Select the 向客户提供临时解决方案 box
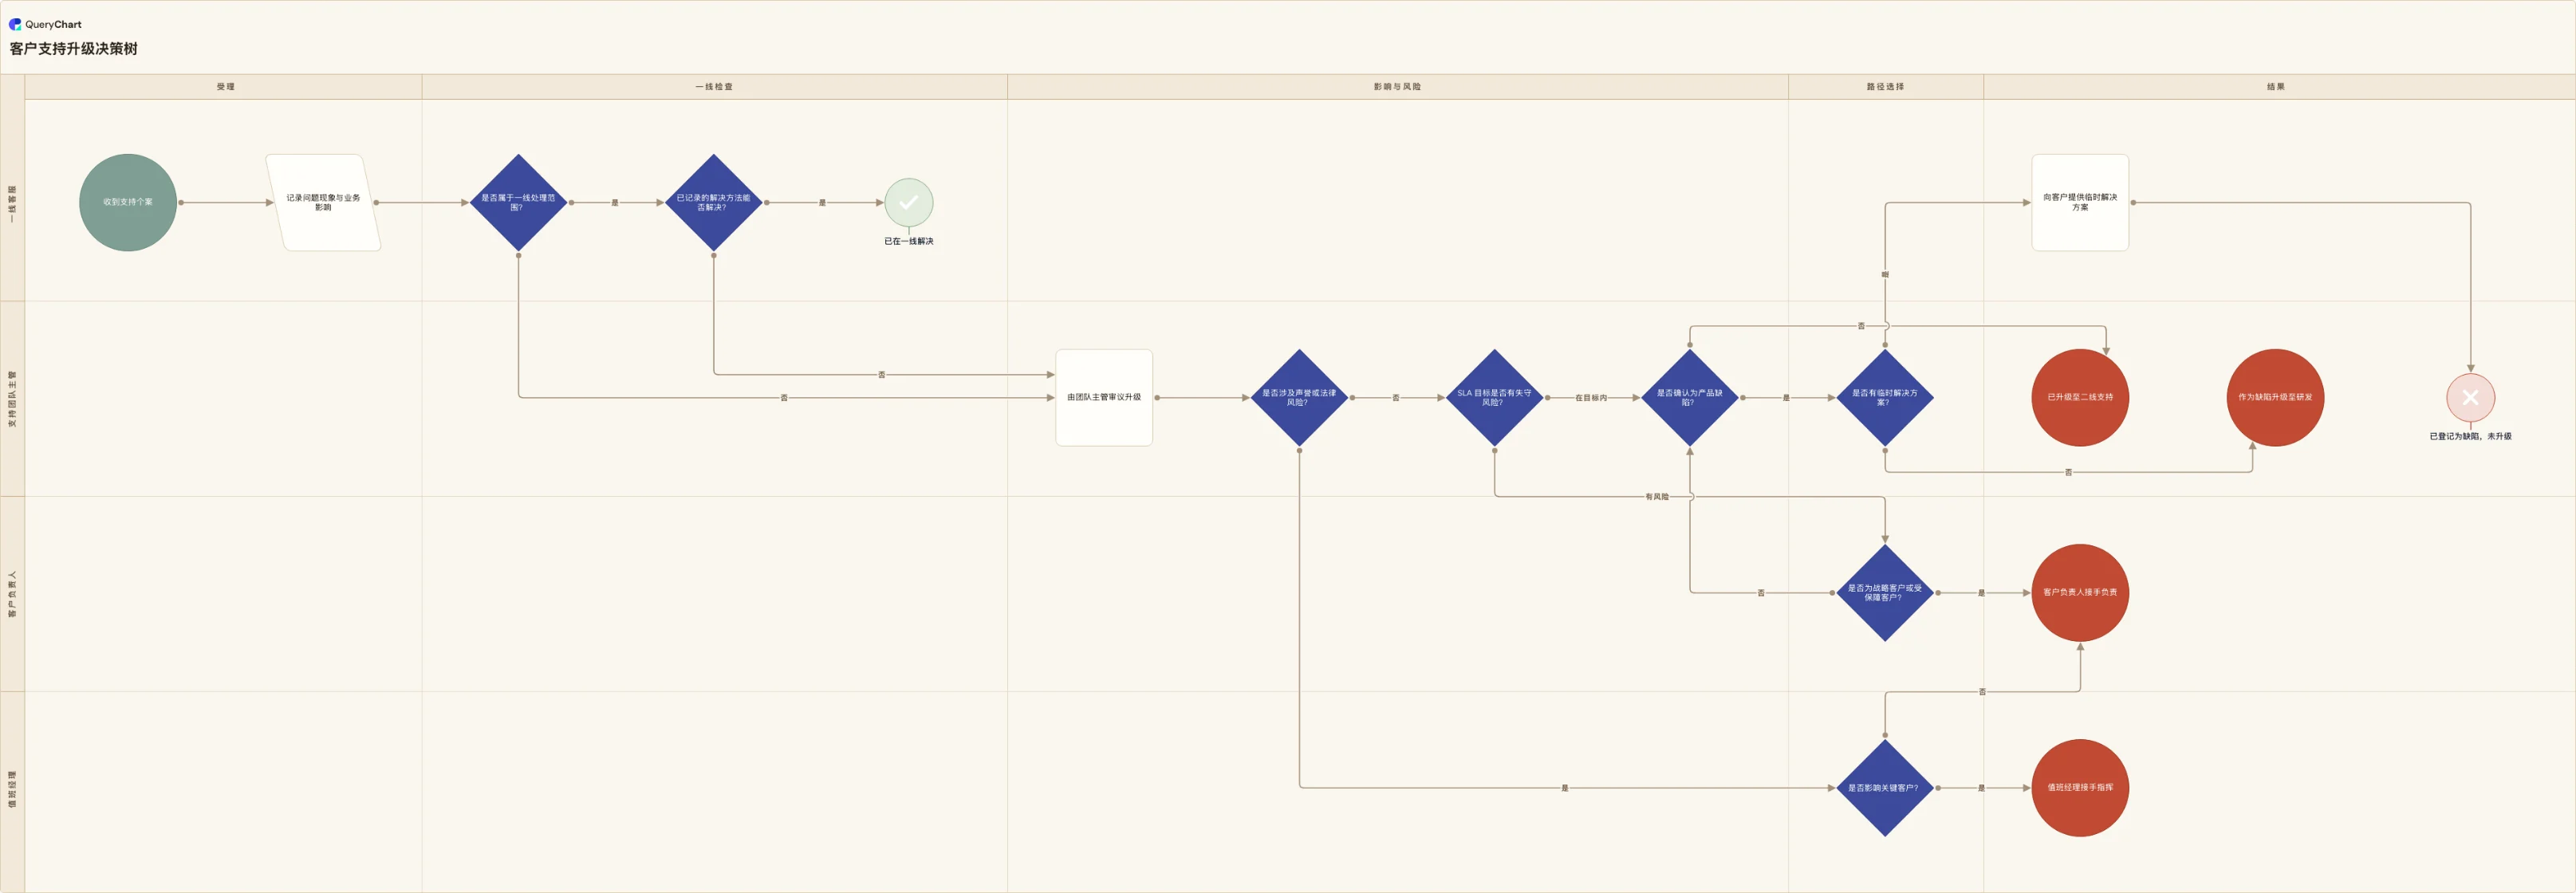 [x=2080, y=202]
